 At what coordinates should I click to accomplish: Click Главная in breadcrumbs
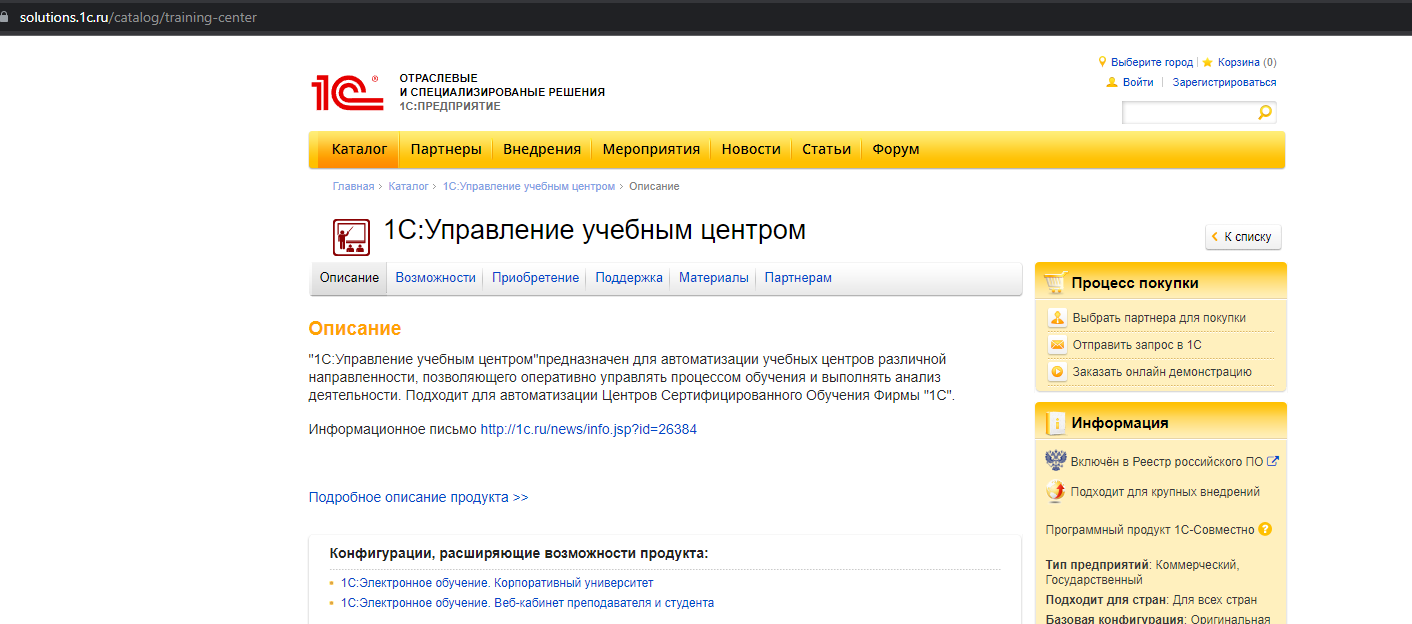(353, 186)
